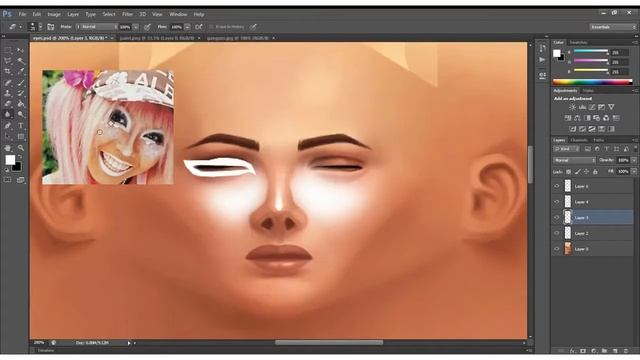Add an Invert adjustment layer

[x=573, y=129]
